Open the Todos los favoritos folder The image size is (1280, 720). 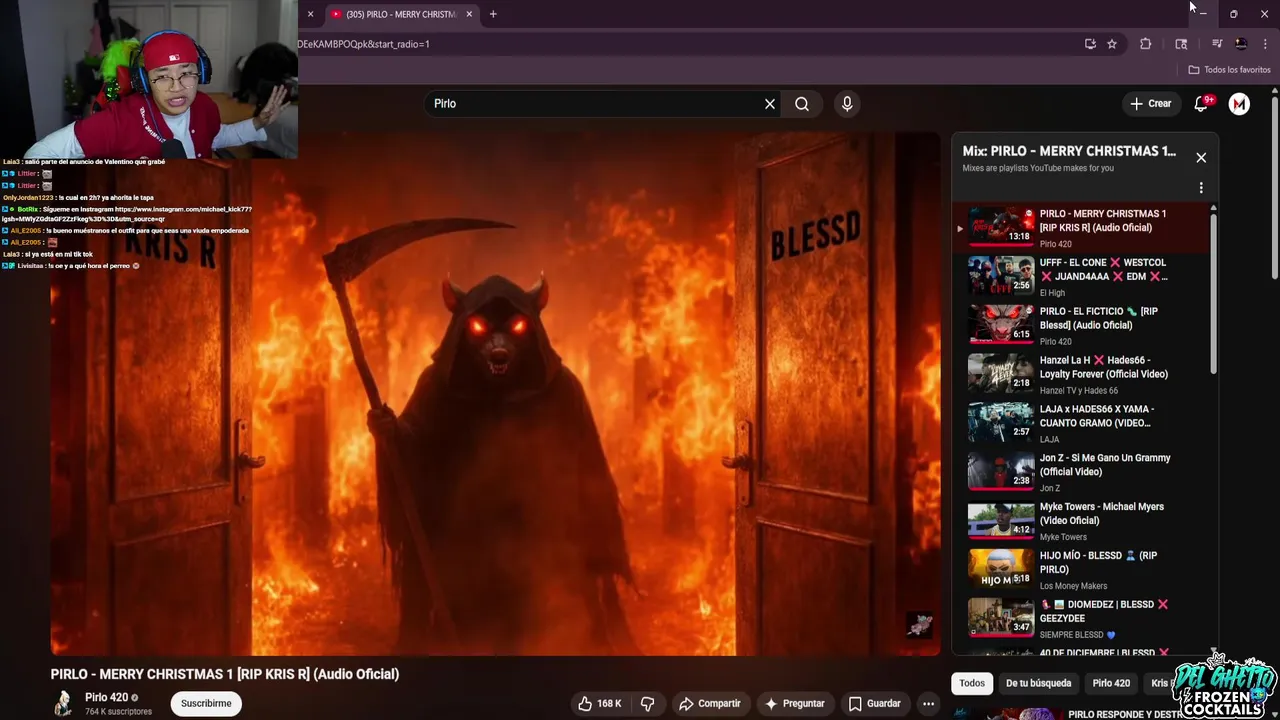coord(1229,70)
